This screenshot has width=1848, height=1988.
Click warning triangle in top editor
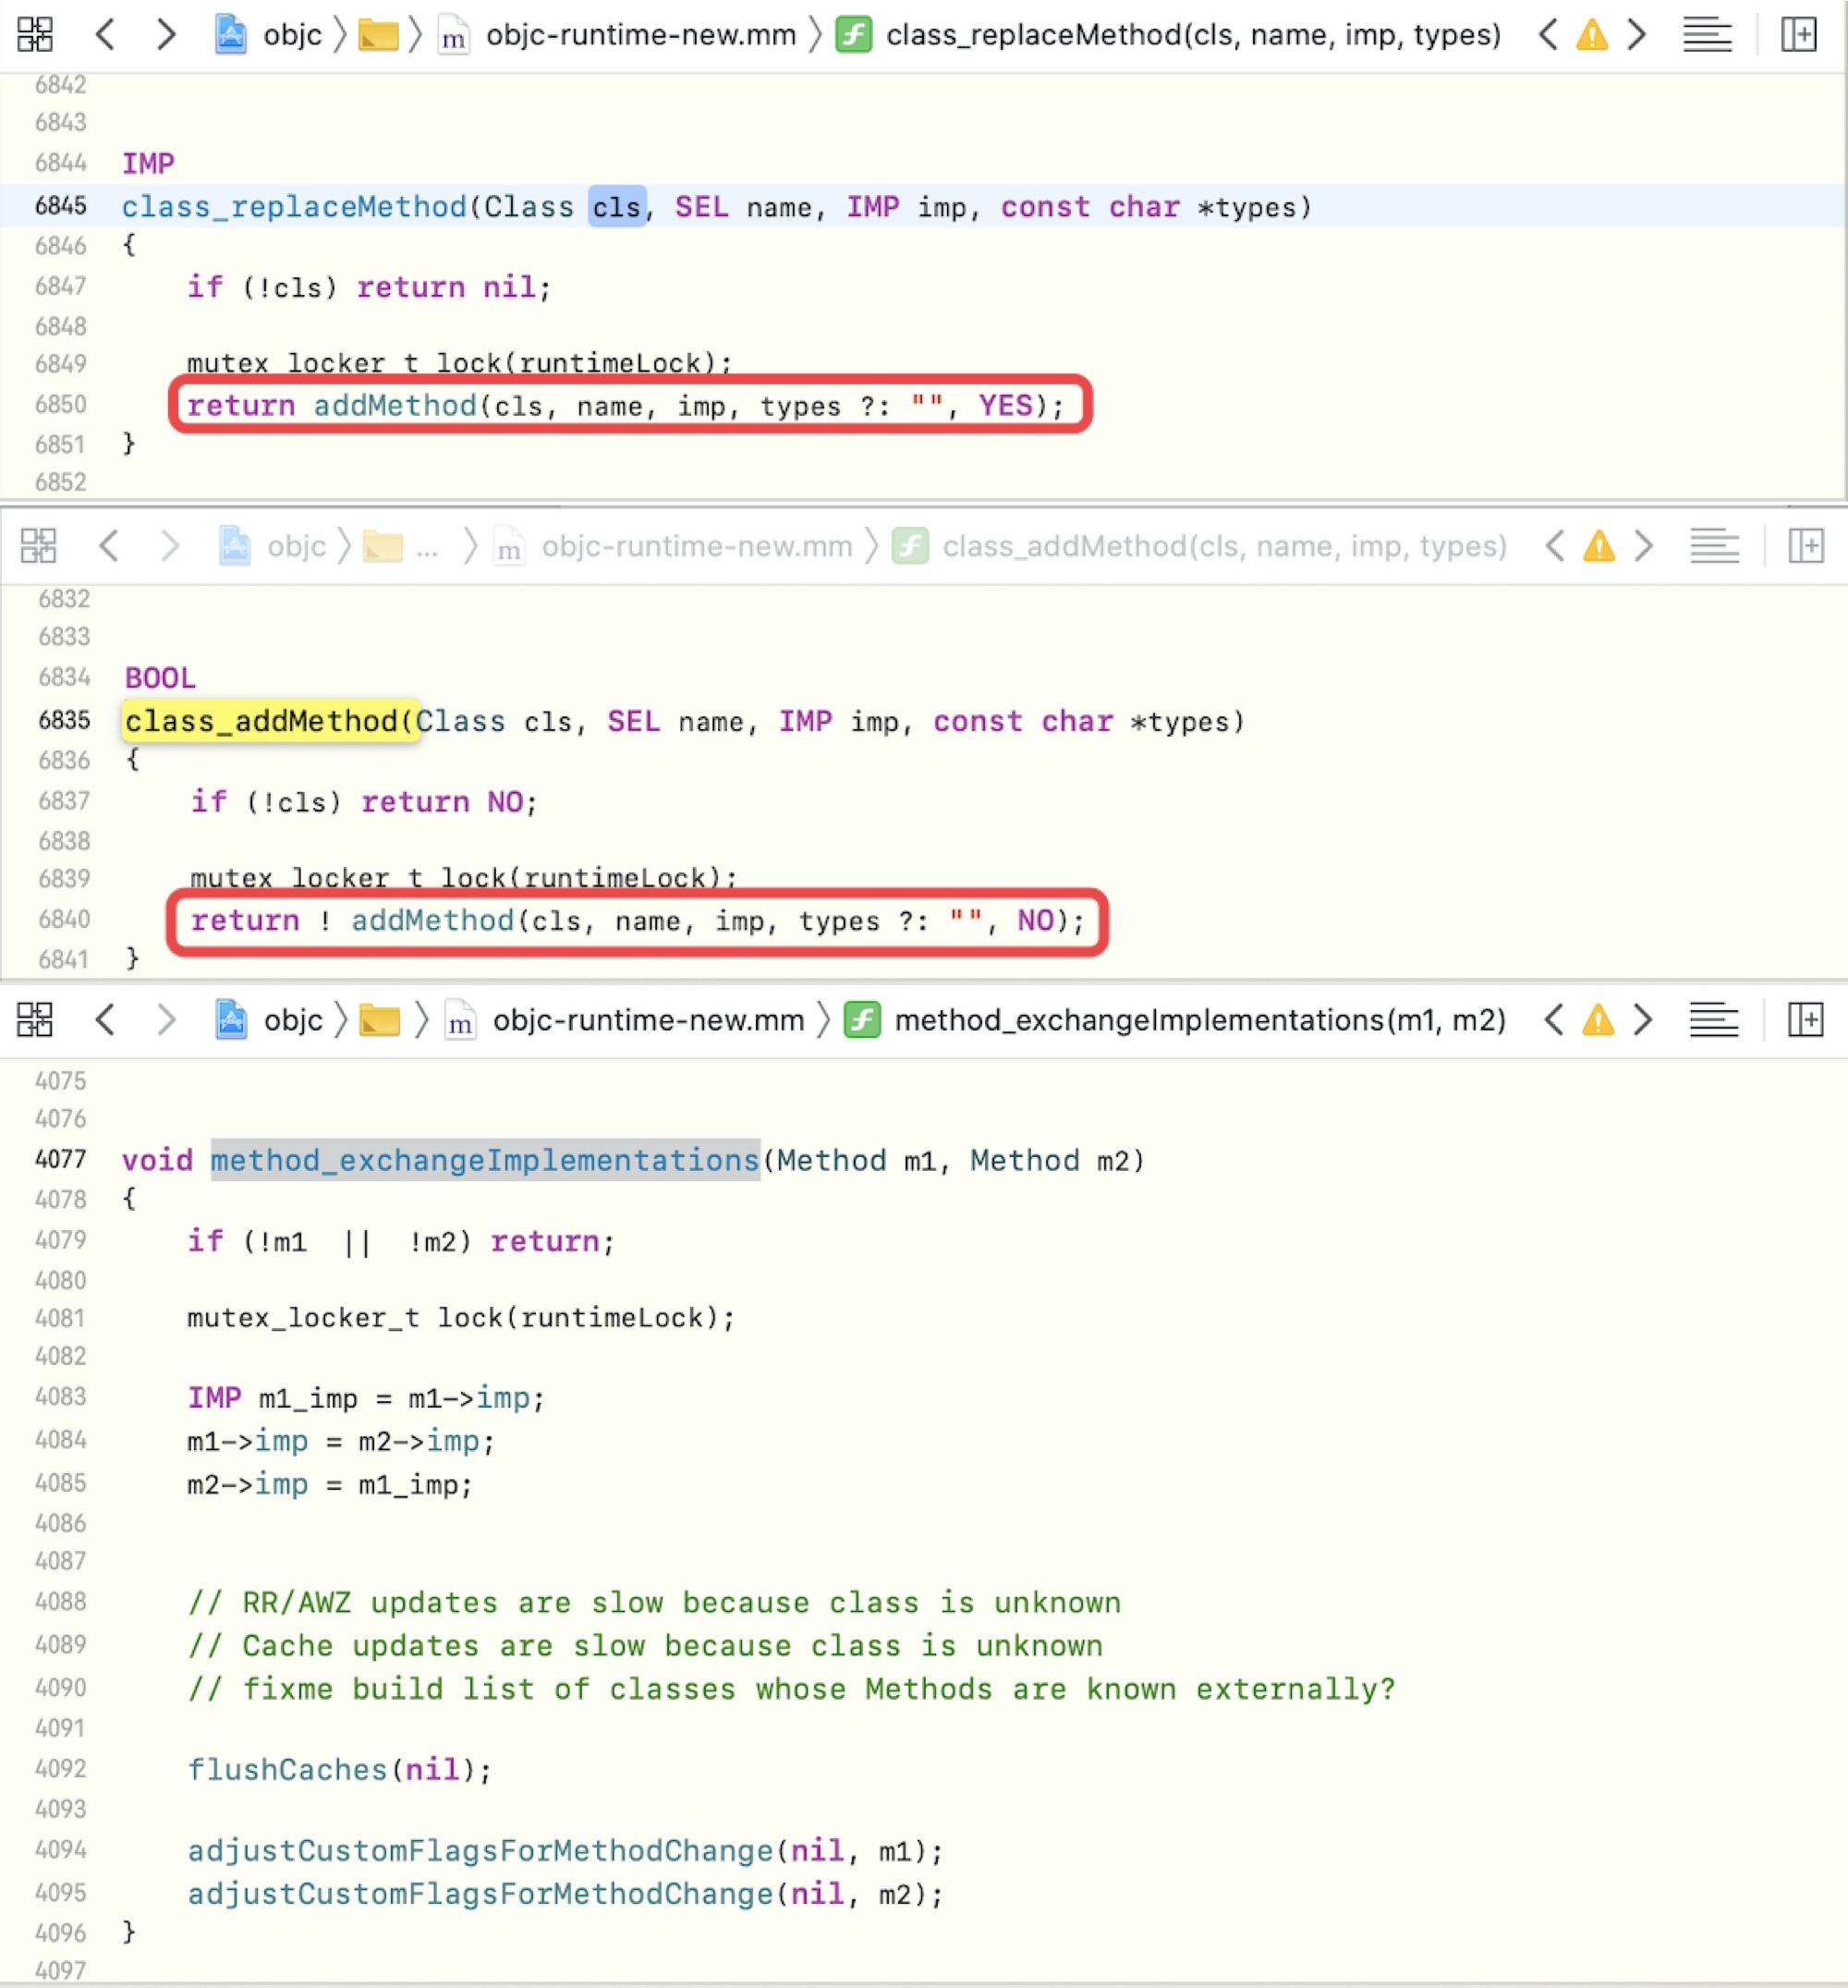(1592, 36)
